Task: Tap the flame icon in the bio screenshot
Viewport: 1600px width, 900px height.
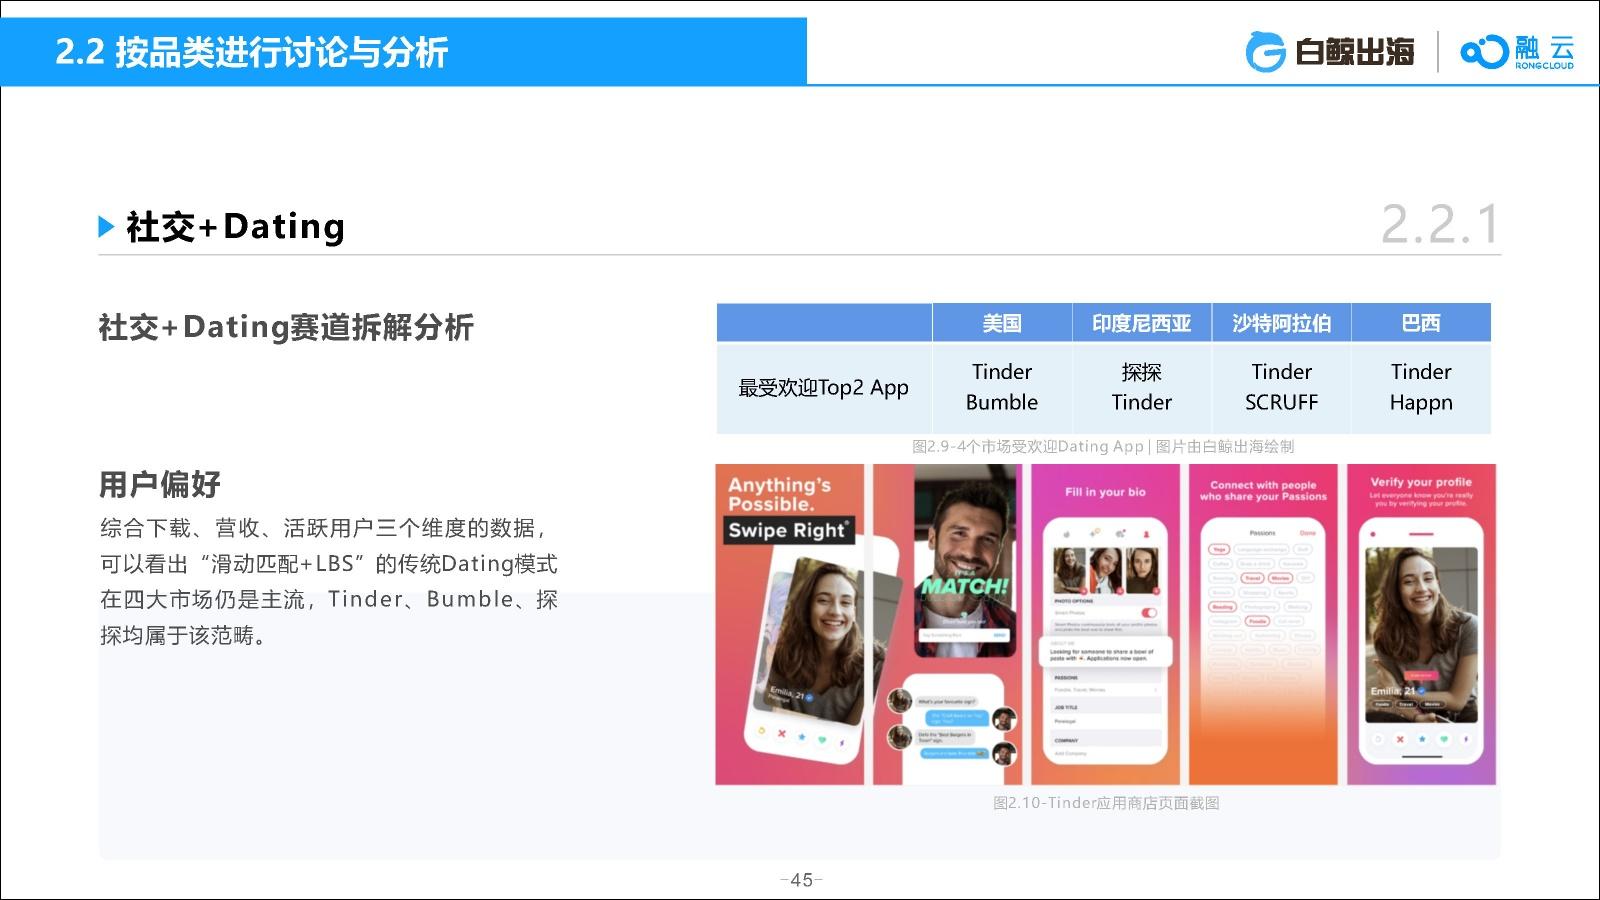Action: (x=1067, y=533)
